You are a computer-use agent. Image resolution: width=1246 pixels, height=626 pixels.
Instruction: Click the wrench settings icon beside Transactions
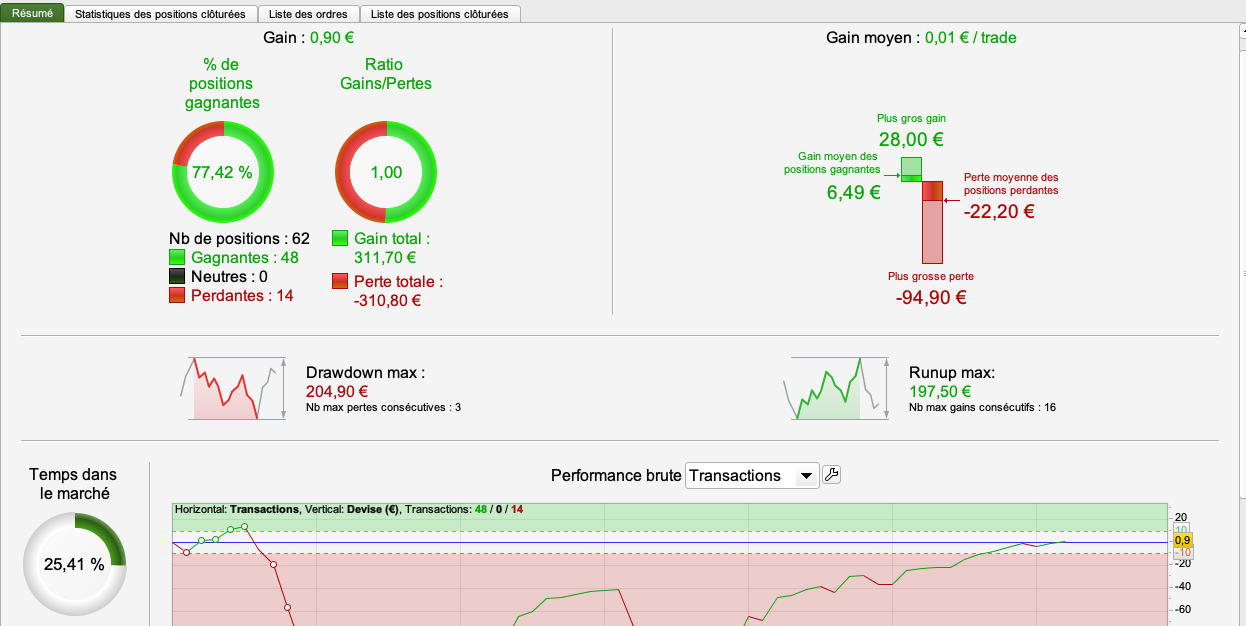click(831, 475)
